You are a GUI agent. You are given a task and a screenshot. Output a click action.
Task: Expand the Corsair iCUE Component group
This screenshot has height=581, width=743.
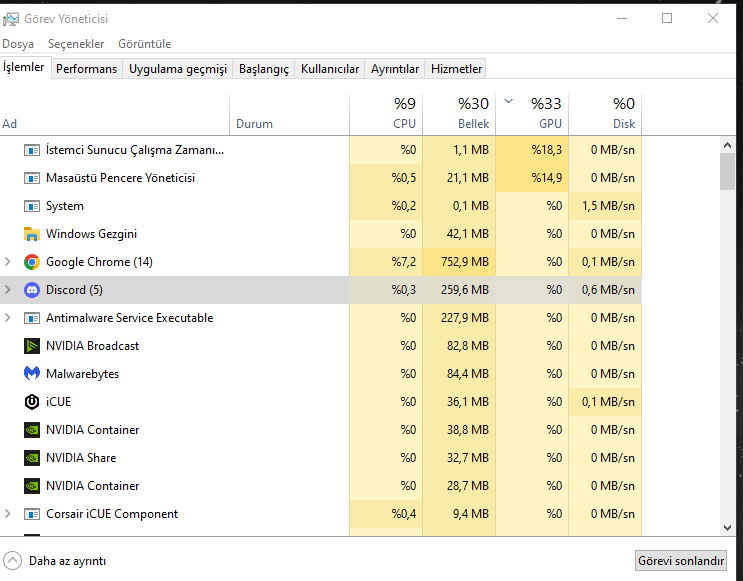click(8, 514)
